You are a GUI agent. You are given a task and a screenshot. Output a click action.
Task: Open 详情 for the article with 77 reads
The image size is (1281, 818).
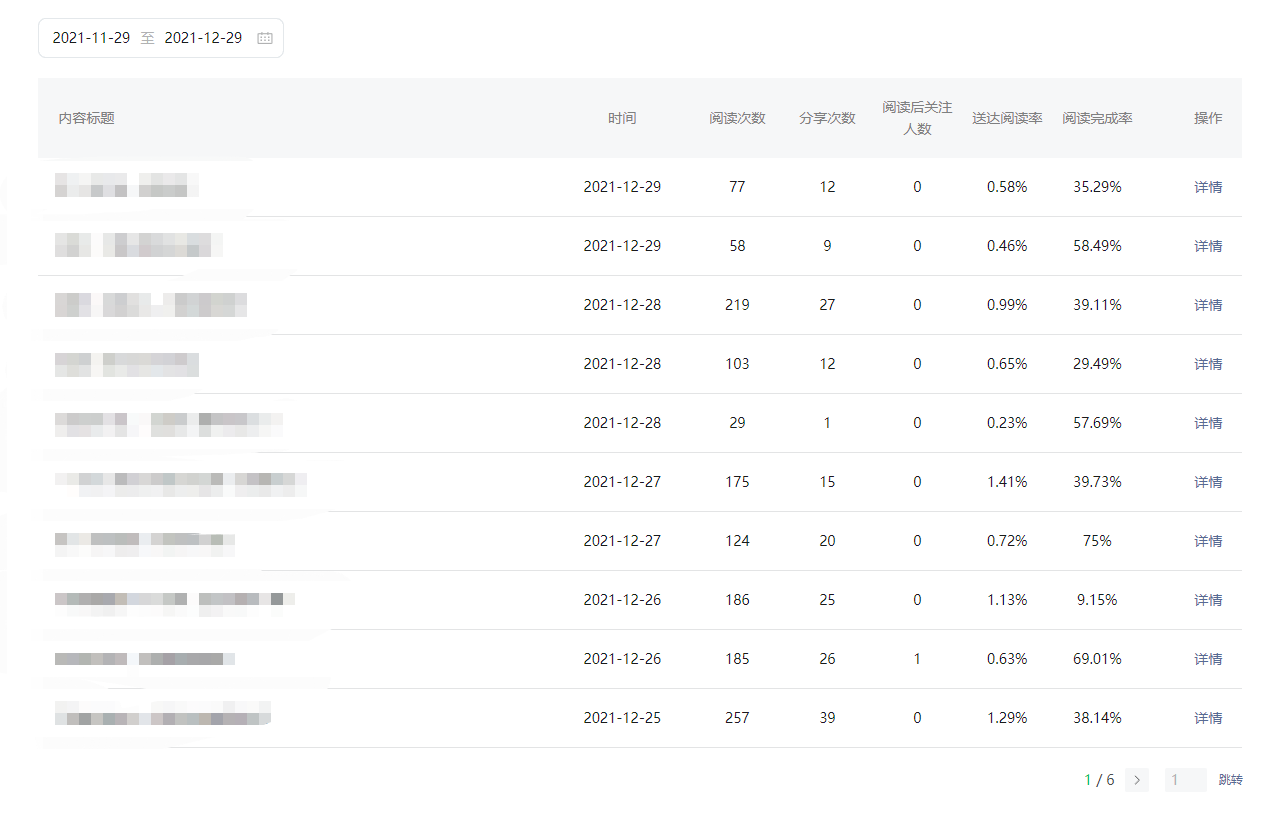1208,187
